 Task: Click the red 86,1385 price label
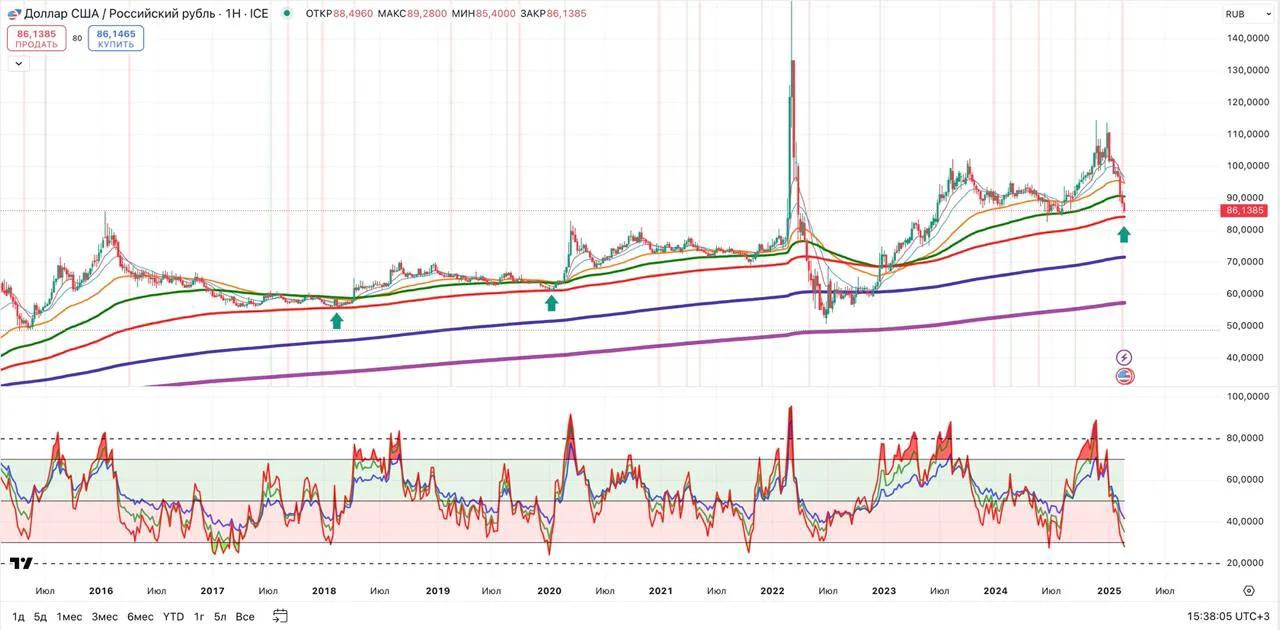tap(1245, 211)
